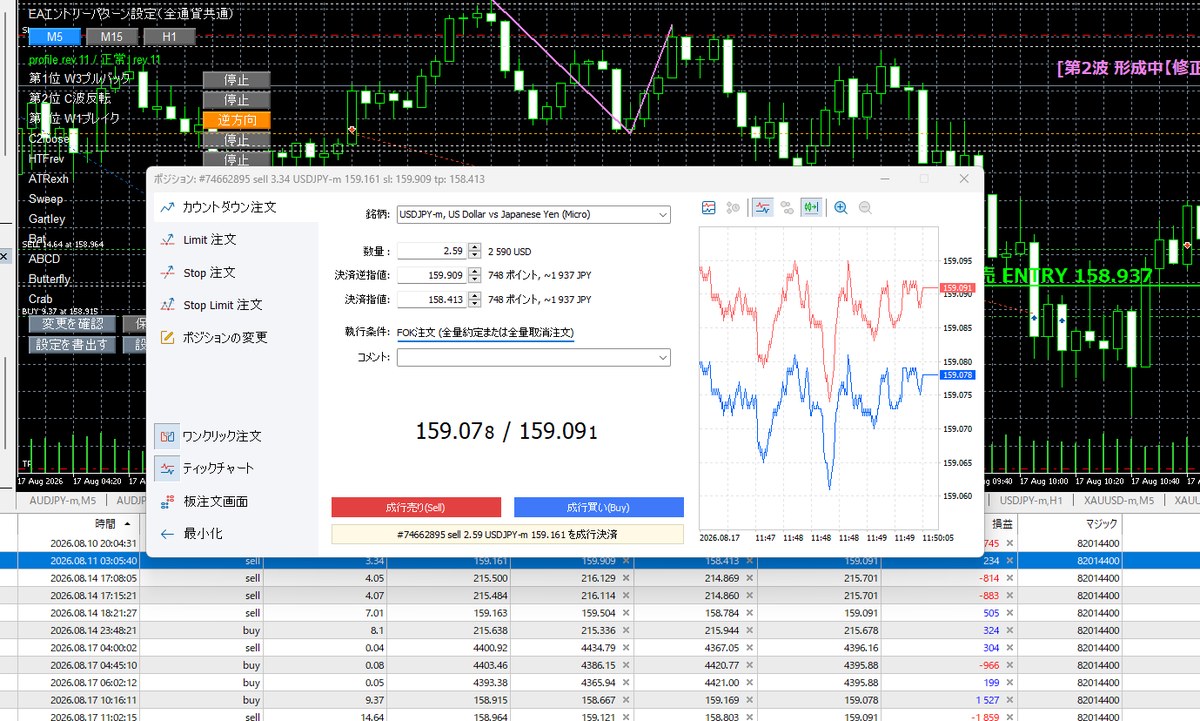Click the ABCD pattern label
Image resolution: width=1200 pixels, height=721 pixels.
click(x=45, y=259)
